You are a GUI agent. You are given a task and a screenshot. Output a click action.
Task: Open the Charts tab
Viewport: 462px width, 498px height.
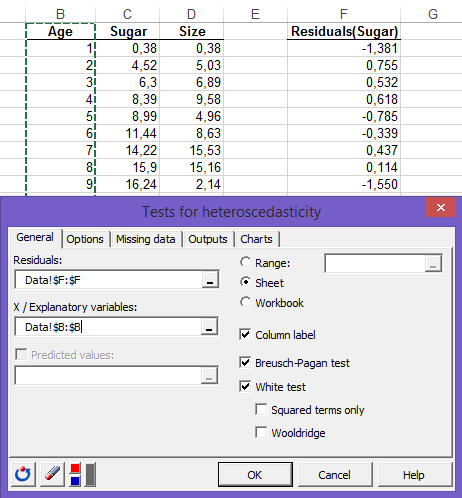pos(256,239)
